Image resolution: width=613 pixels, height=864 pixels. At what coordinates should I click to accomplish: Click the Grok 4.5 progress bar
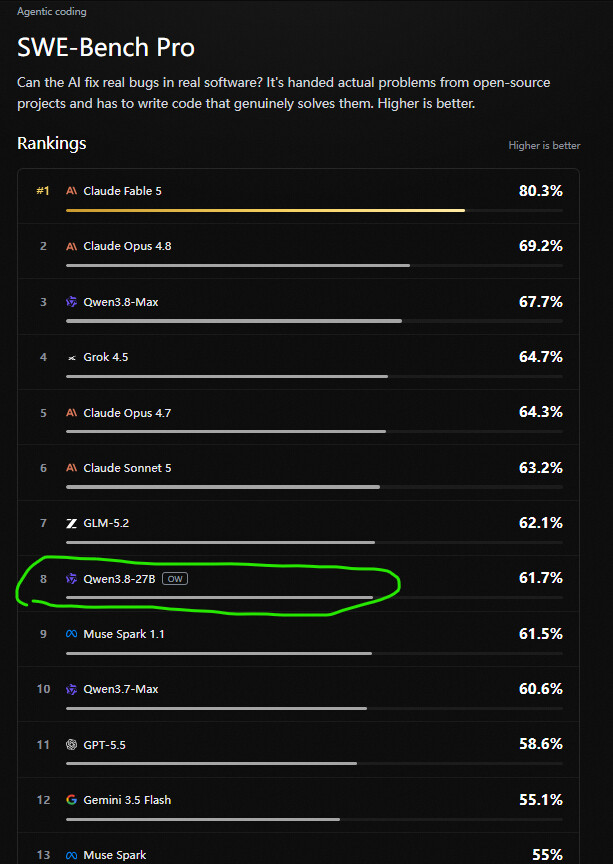[x=314, y=376]
